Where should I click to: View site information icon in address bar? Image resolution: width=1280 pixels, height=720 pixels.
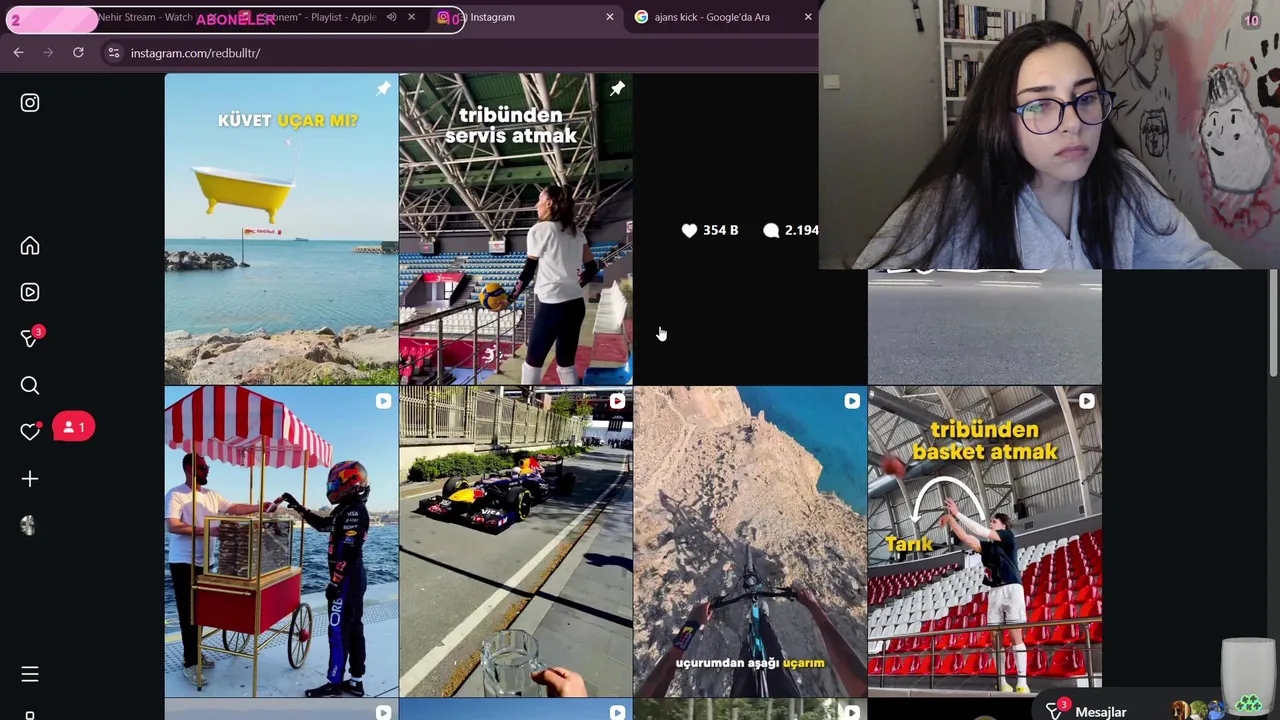pos(113,53)
